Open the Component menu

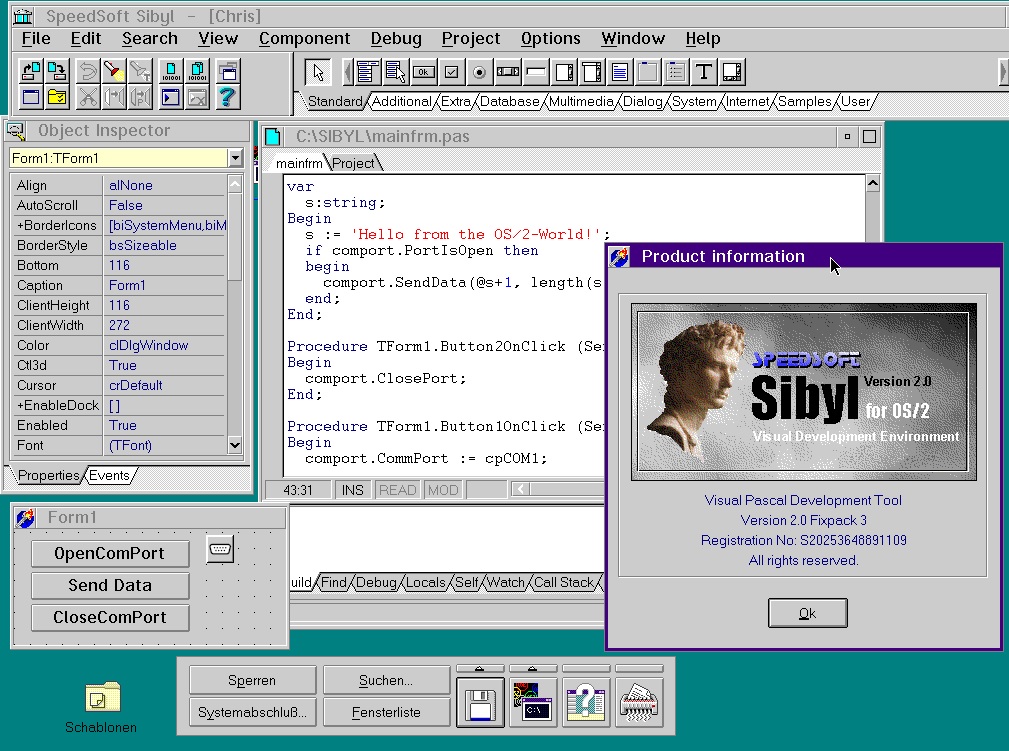[x=304, y=39]
